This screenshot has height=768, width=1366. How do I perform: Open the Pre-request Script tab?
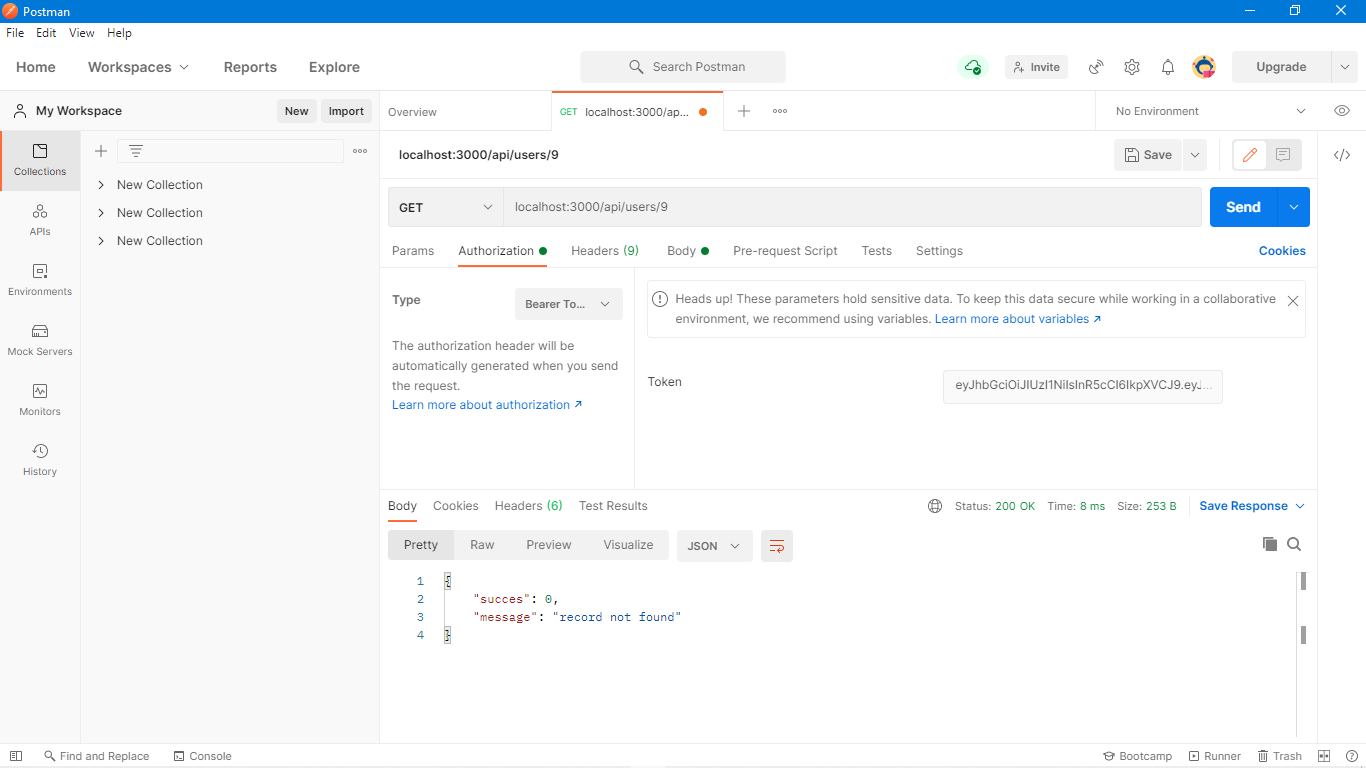(x=785, y=251)
